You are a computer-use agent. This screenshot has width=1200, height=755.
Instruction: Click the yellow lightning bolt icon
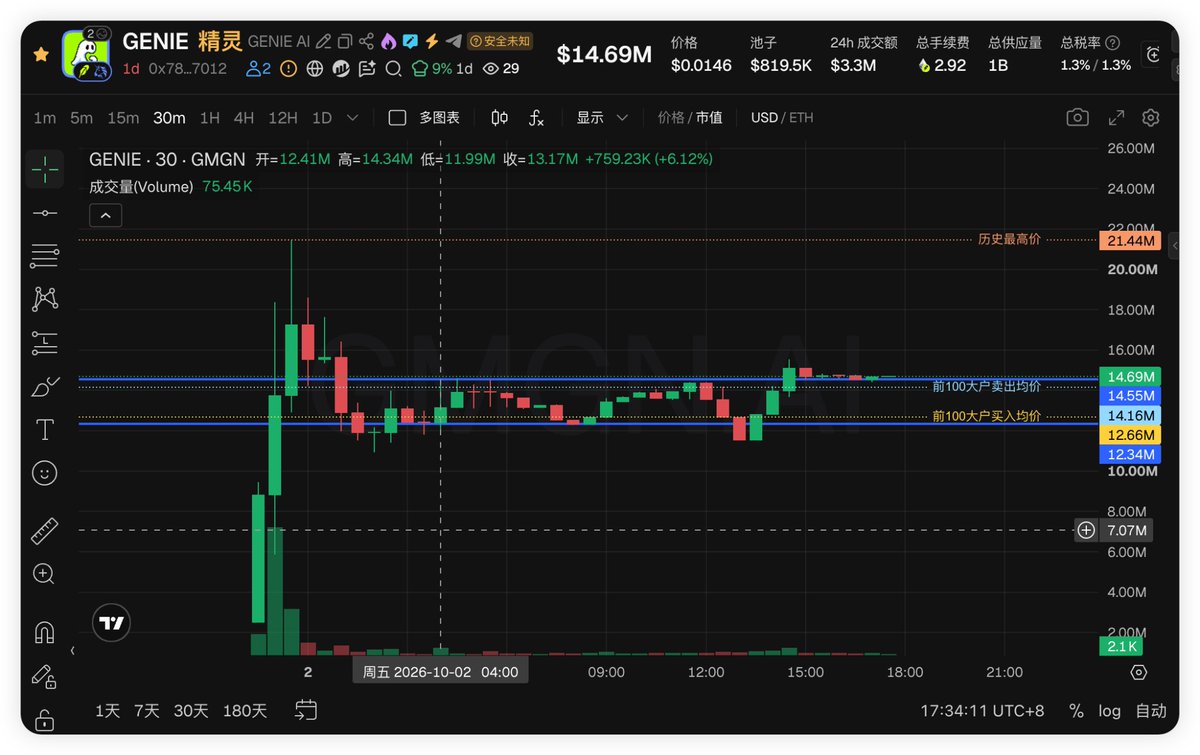click(432, 41)
